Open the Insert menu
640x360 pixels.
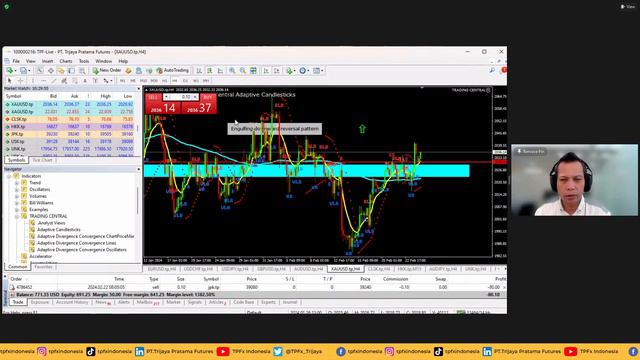pyautogui.click(x=47, y=61)
